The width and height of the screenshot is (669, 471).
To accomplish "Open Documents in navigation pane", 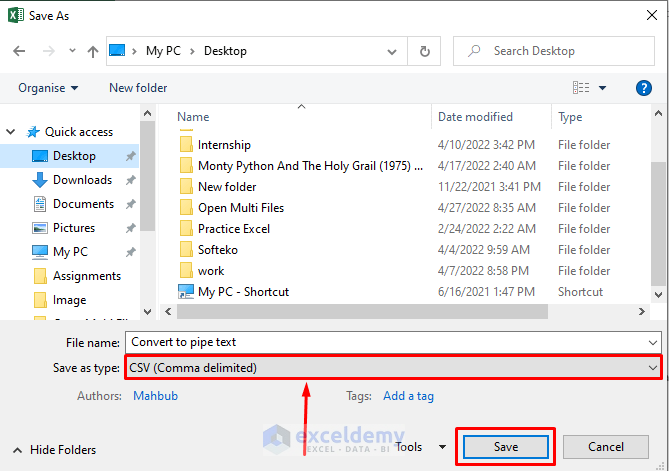I will [x=83, y=204].
